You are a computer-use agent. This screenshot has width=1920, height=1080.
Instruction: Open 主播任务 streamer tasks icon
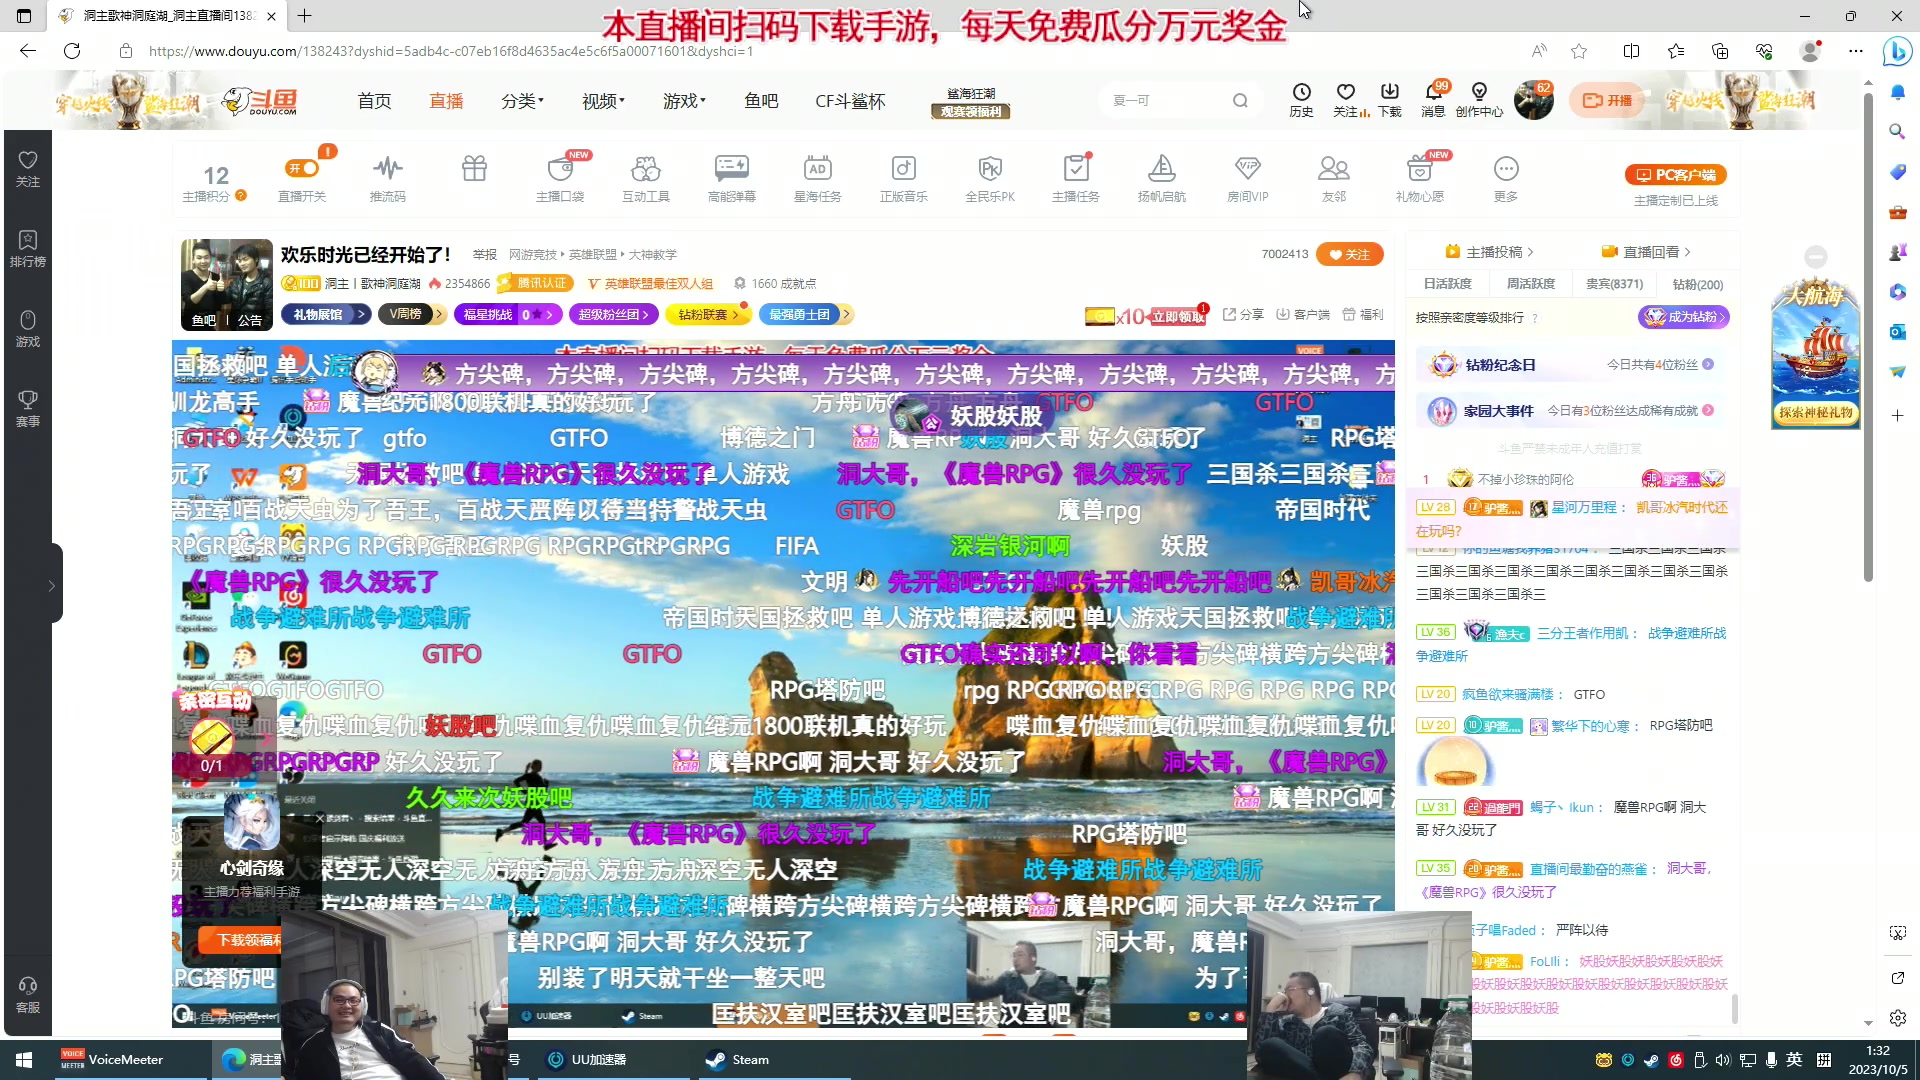1076,177
